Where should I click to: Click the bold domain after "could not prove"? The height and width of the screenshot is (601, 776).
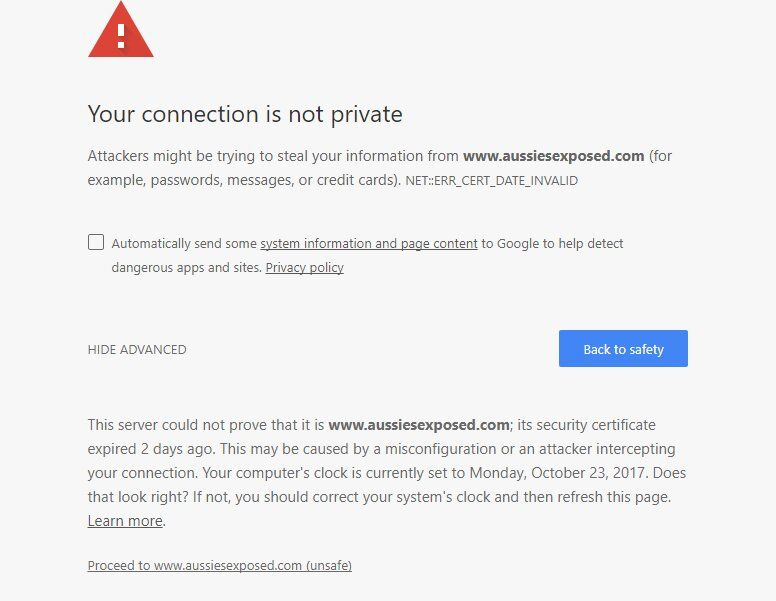[x=419, y=425]
